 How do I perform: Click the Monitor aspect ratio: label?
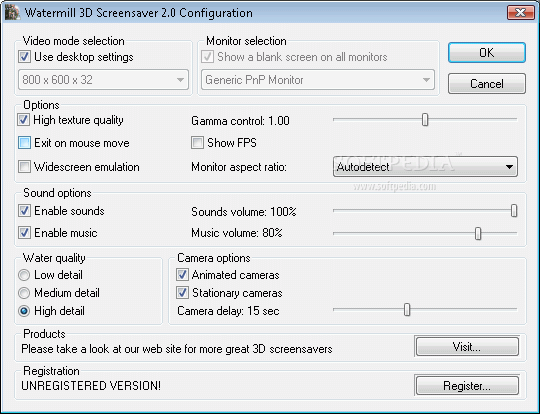click(239, 167)
